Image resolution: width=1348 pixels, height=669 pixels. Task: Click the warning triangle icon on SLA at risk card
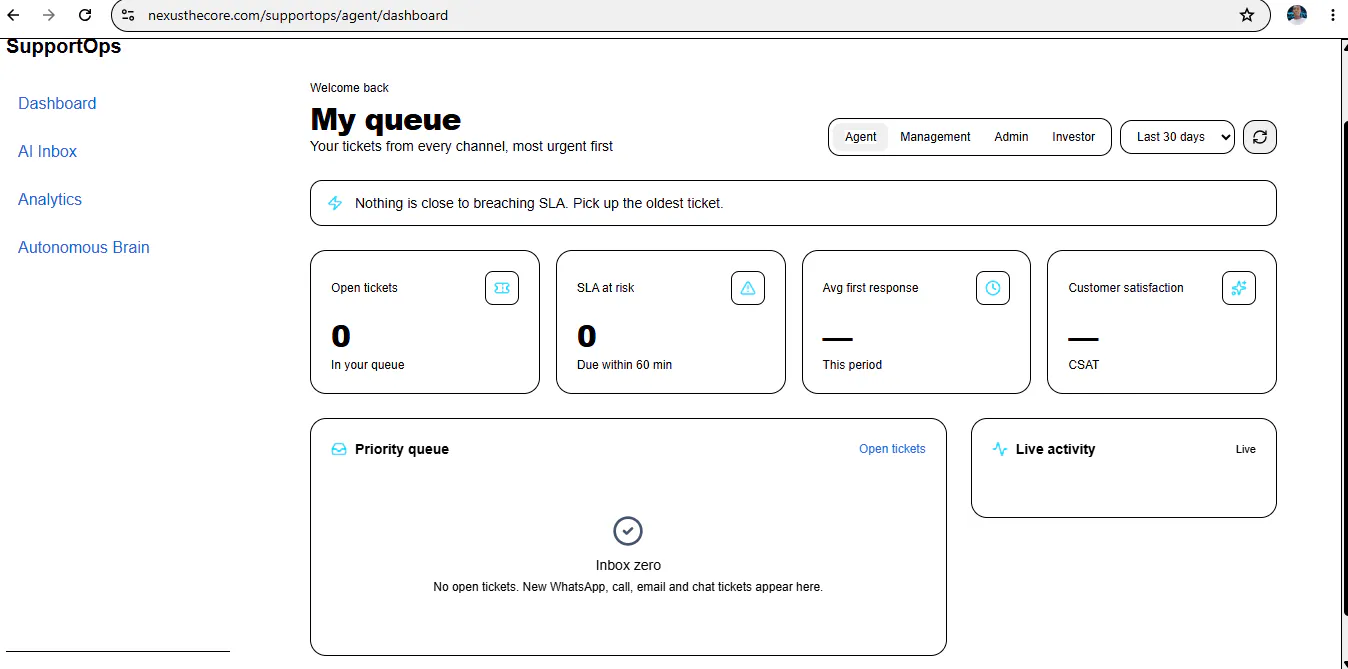coord(748,288)
